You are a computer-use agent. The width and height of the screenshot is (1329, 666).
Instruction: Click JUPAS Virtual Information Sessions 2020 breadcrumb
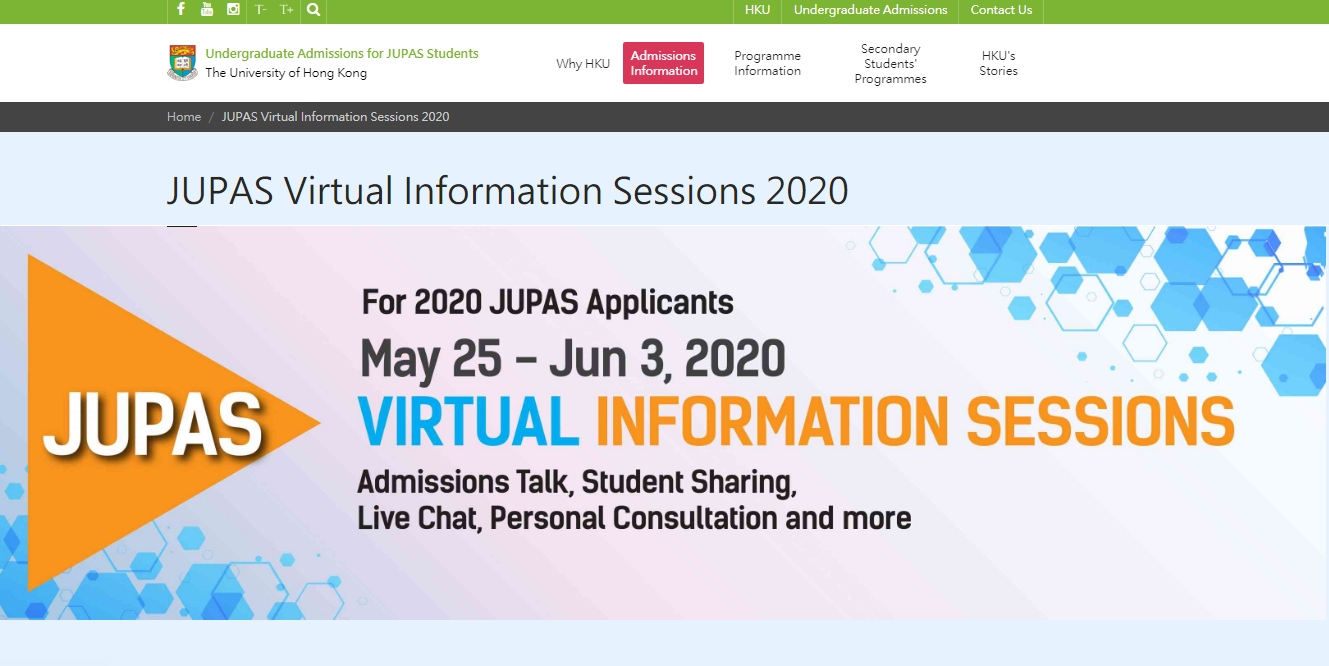pyautogui.click(x=335, y=117)
